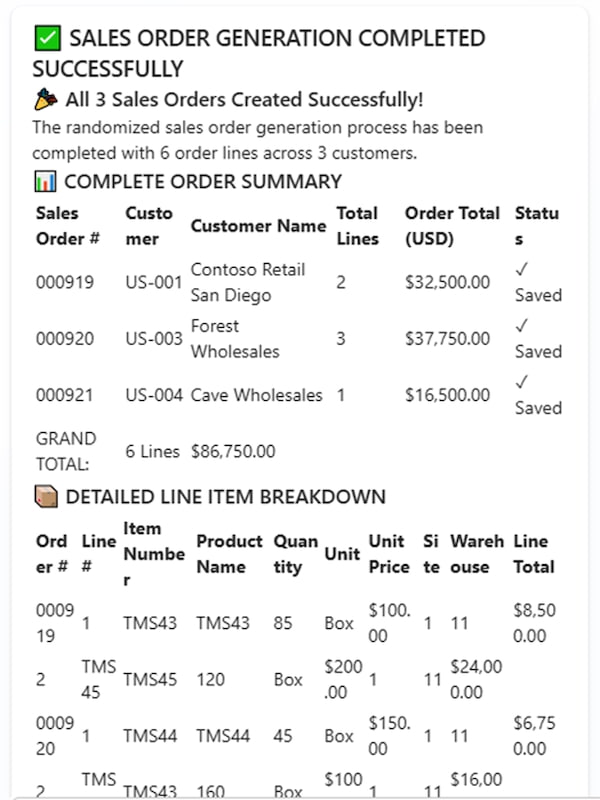Click the Detailed Line Item Breakdown heading
This screenshot has width=600, height=800.
[x=225, y=497]
